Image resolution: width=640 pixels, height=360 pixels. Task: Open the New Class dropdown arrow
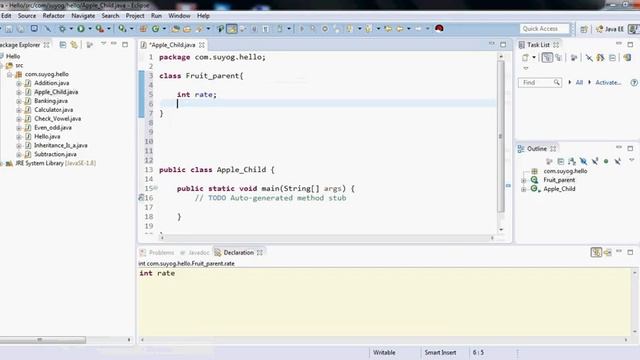[x=164, y=29]
